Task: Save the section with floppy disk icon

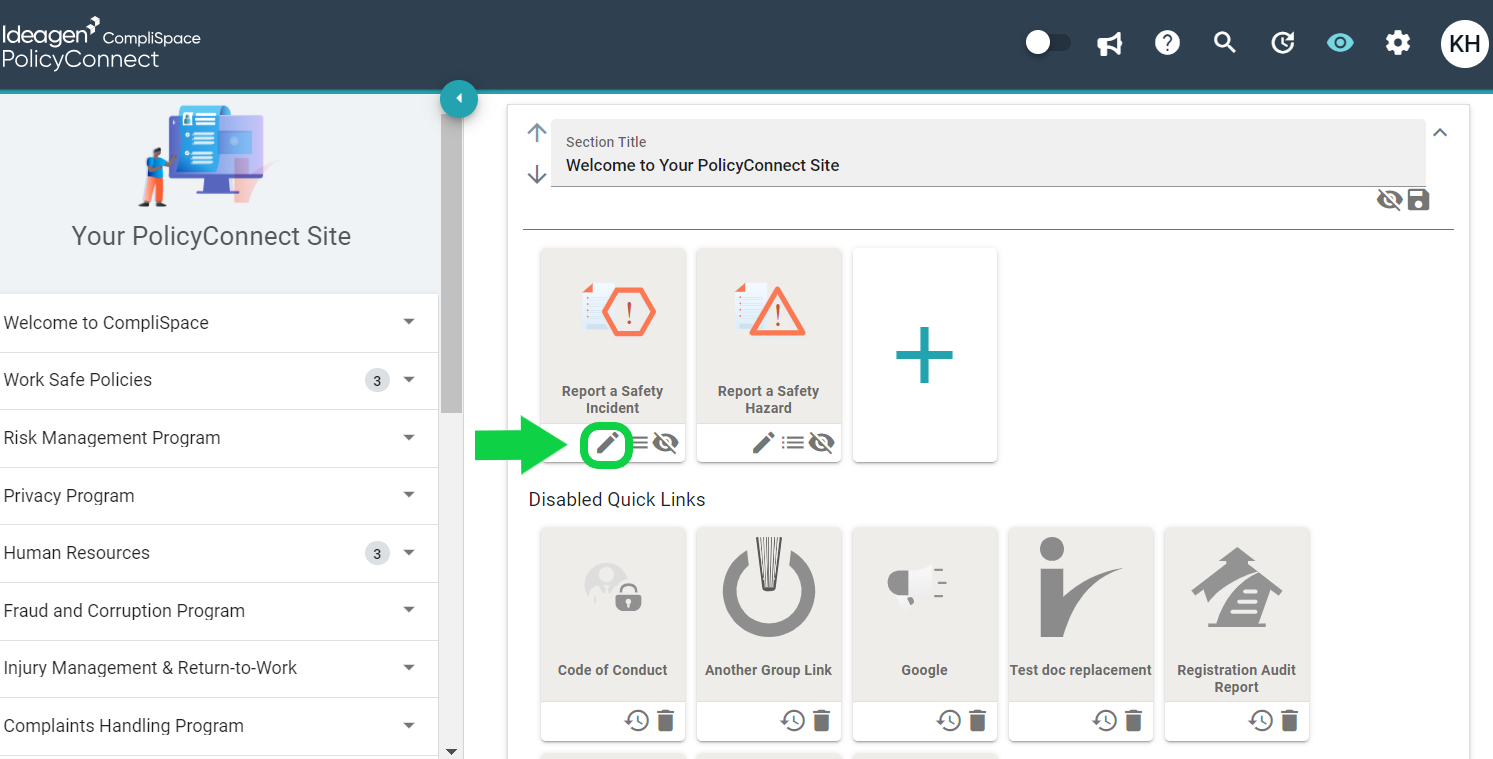Action: [1418, 200]
